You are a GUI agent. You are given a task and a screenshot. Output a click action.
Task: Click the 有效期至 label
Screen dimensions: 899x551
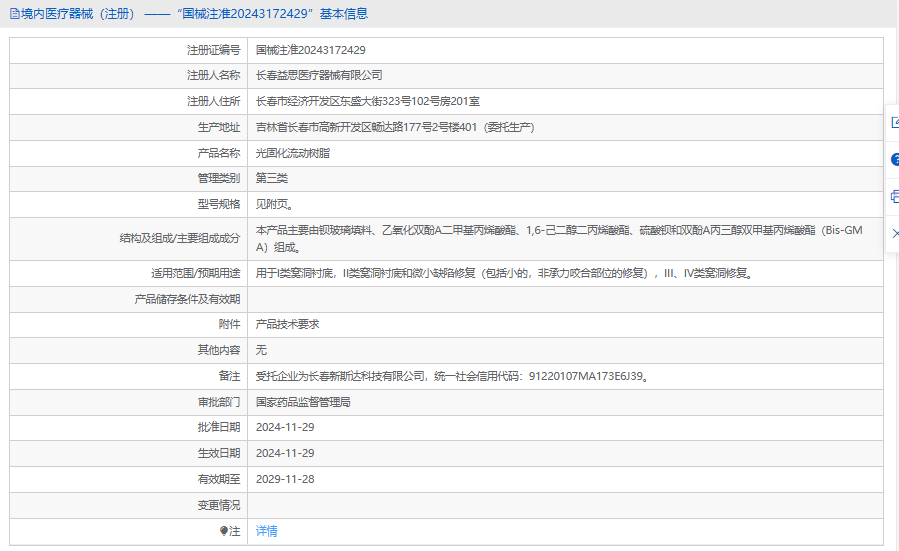click(x=219, y=479)
